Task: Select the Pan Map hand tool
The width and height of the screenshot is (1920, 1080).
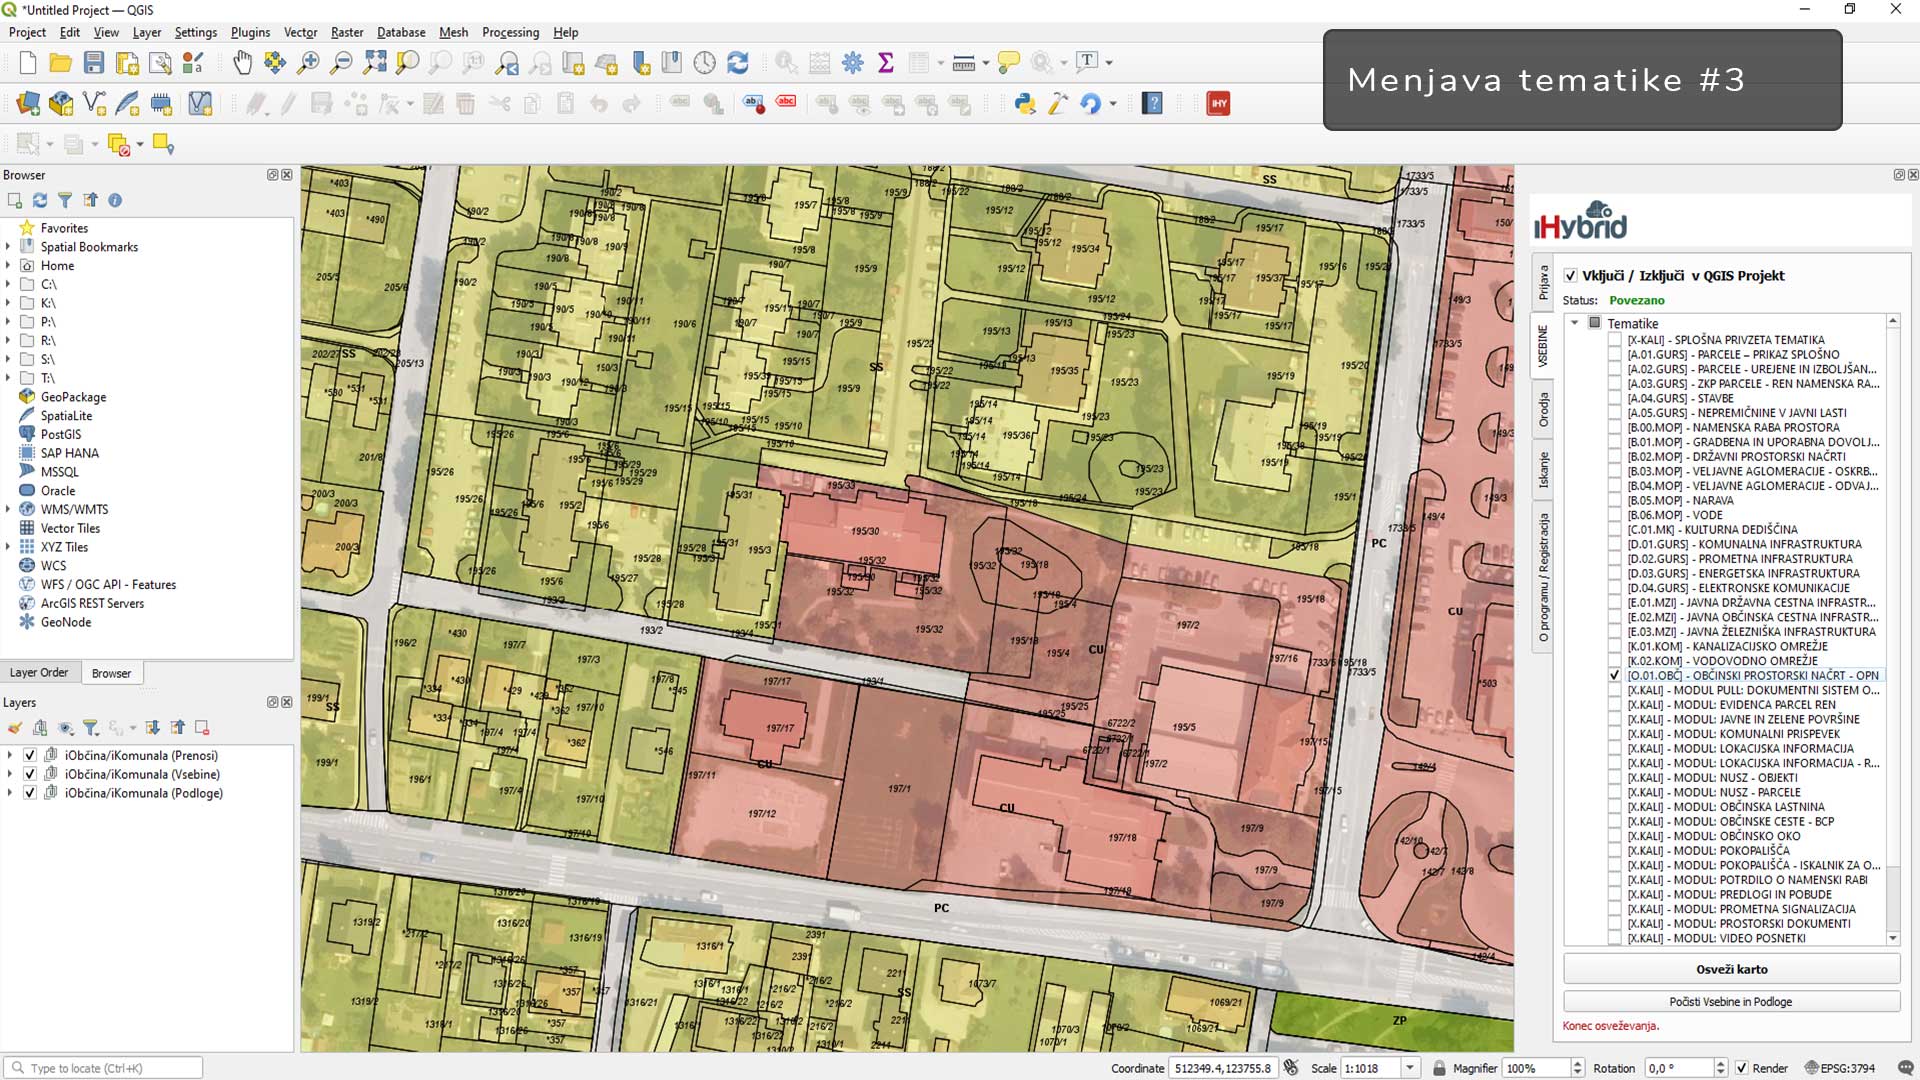Action: click(242, 63)
